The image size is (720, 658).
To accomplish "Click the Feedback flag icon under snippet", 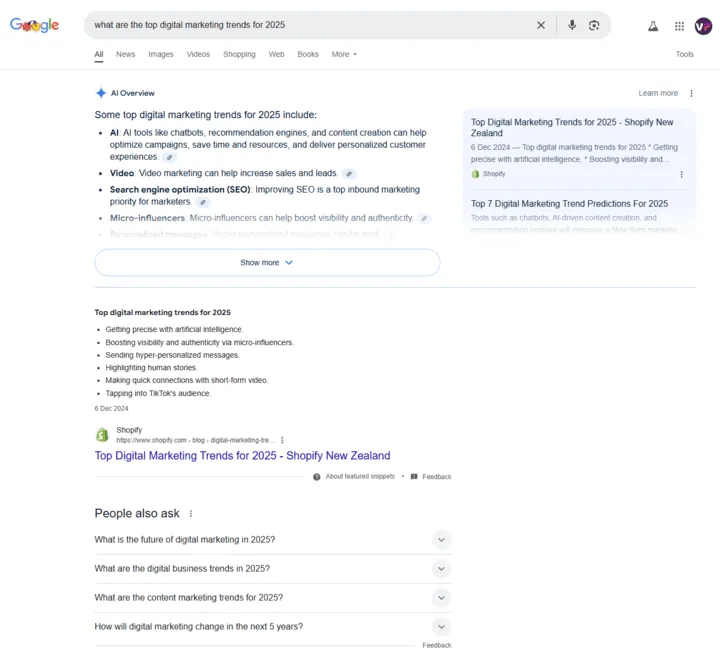I will click(414, 477).
